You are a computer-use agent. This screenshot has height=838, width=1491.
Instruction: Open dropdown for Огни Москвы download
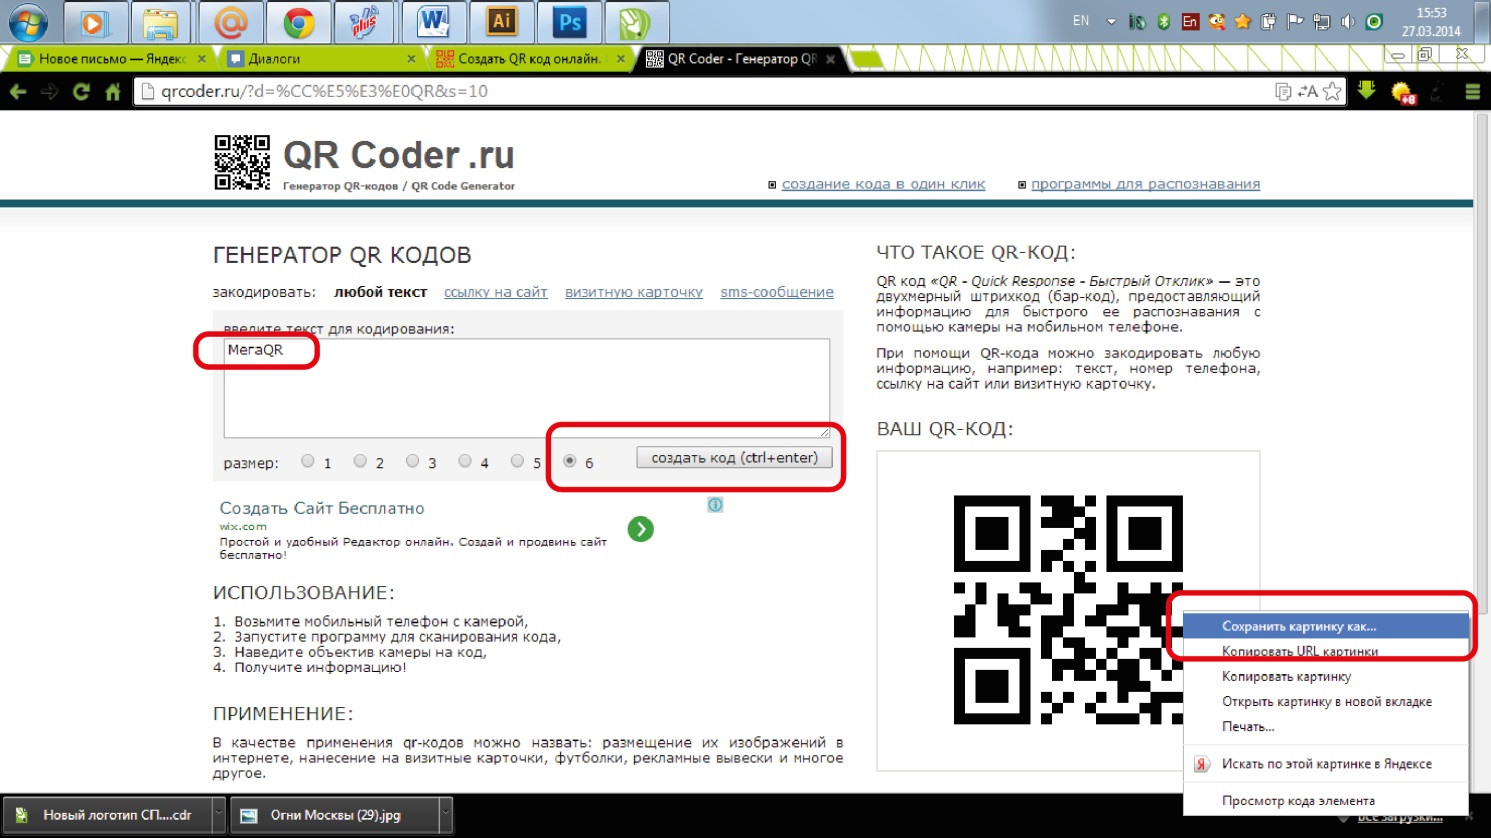(x=446, y=815)
